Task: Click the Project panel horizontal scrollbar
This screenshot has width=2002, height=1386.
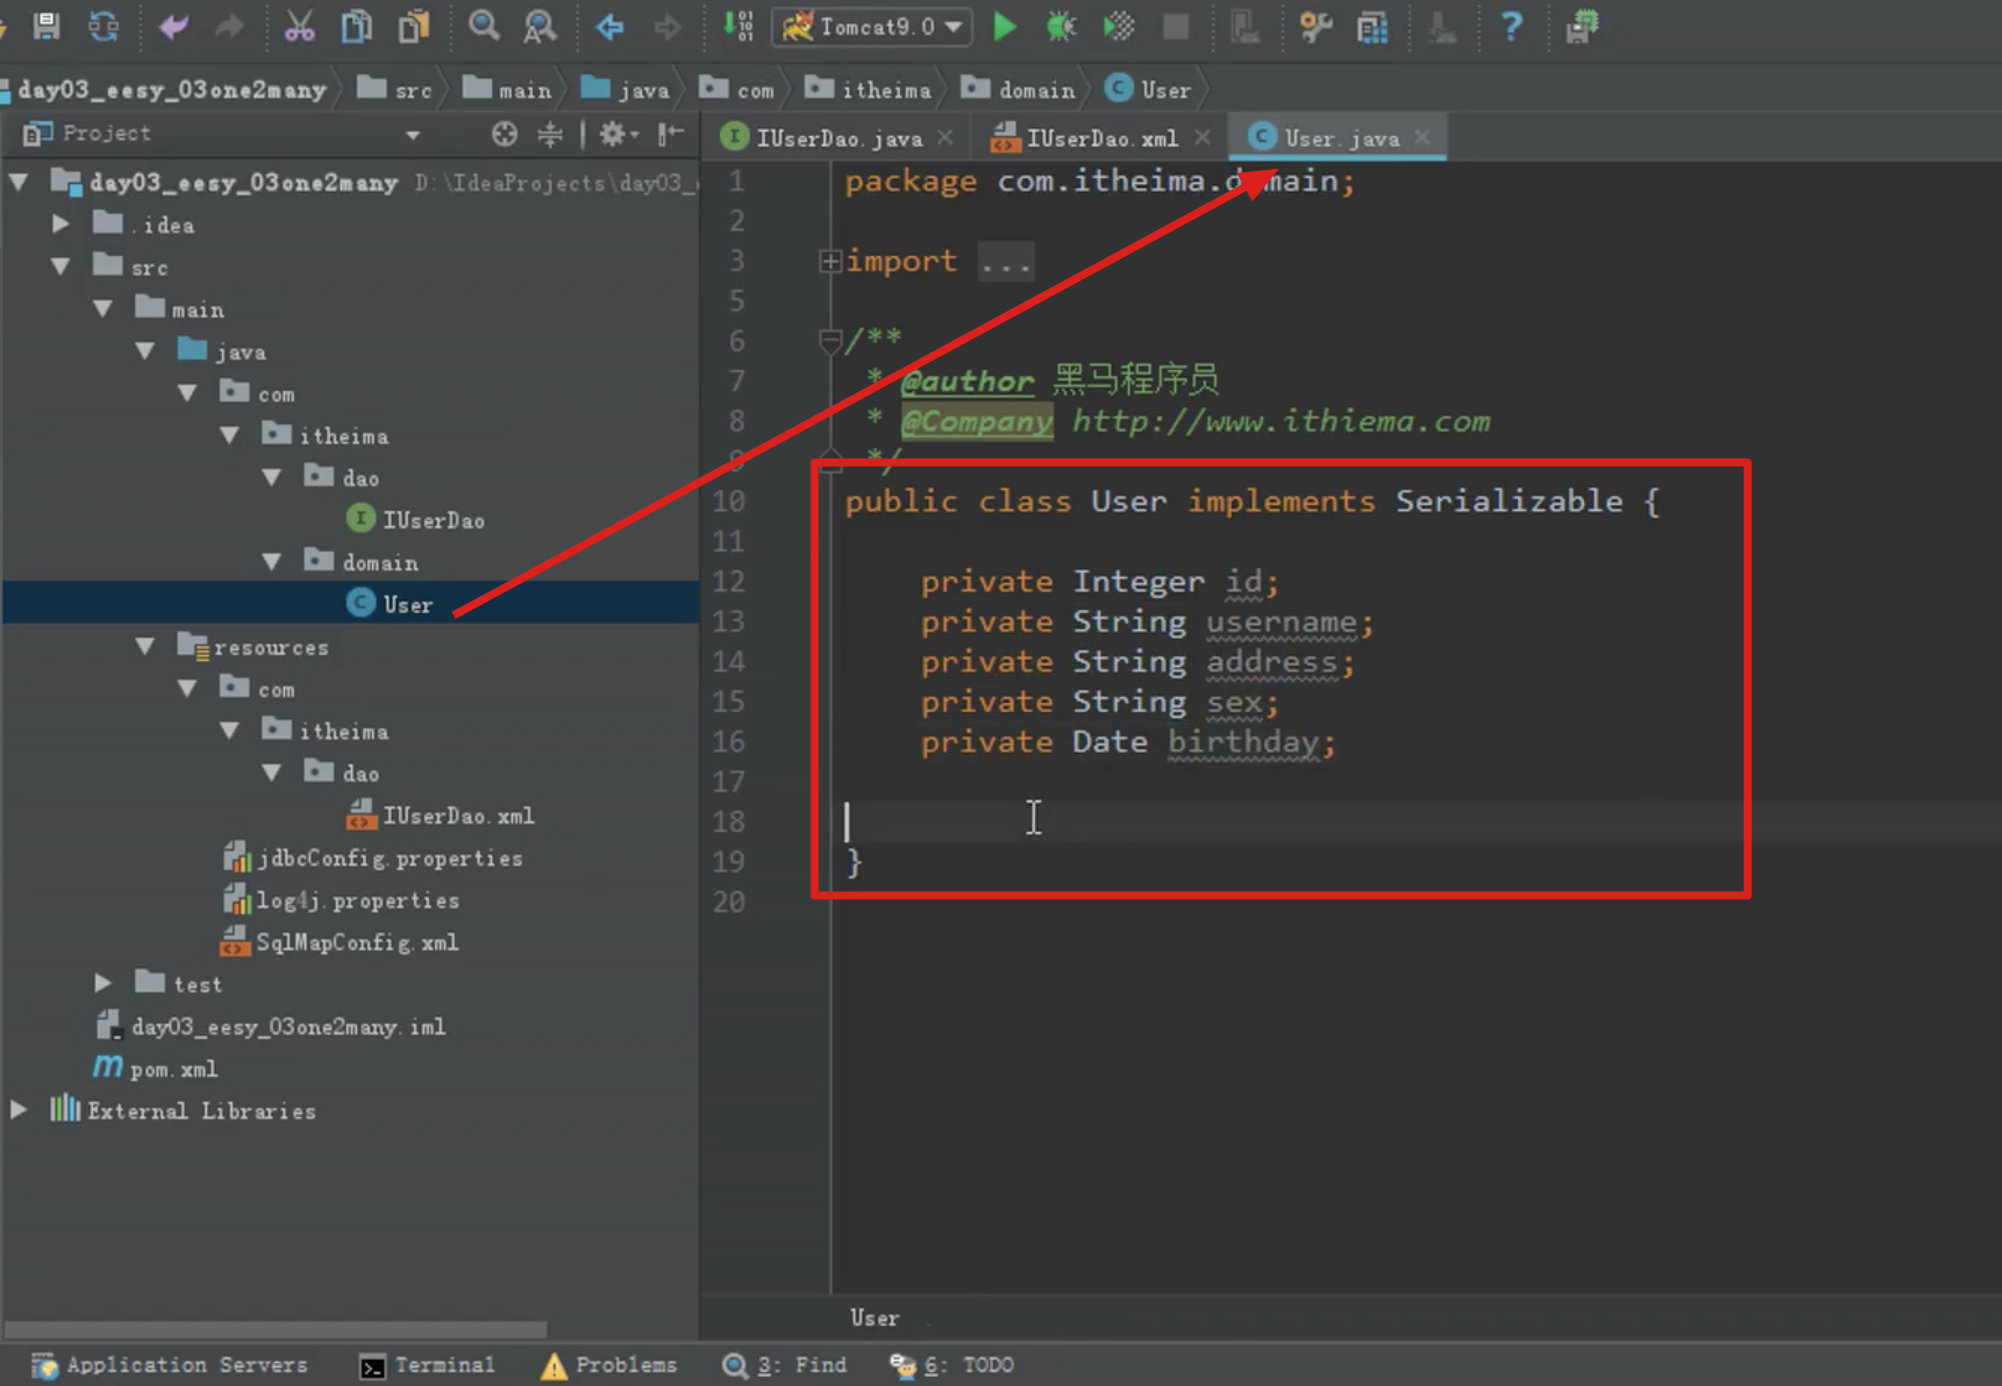Action: point(275,1329)
